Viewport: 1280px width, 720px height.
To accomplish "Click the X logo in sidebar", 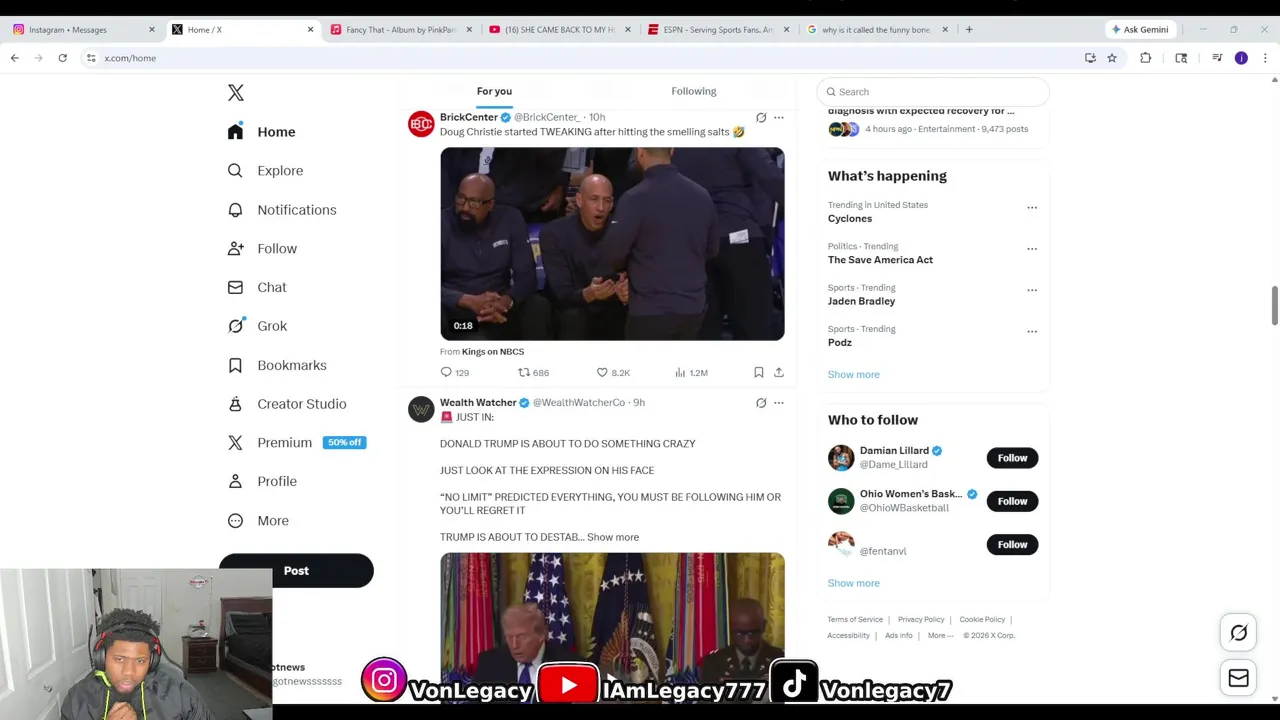I will pyautogui.click(x=236, y=92).
